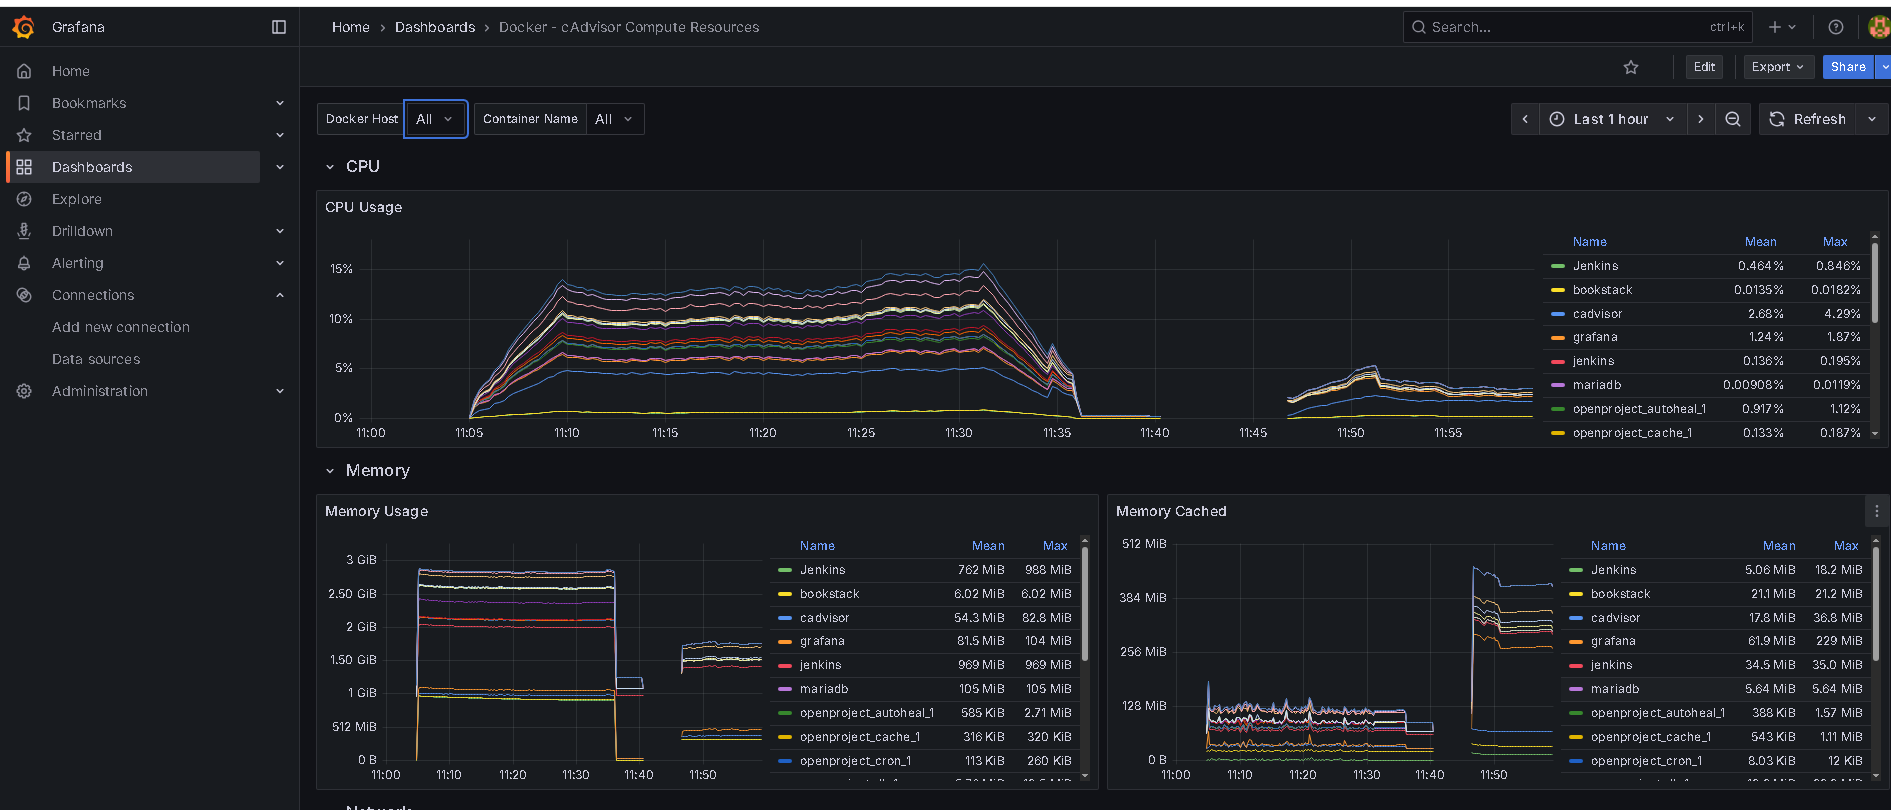
Task: Sort CPU legend by Mean column
Action: [1761, 242]
